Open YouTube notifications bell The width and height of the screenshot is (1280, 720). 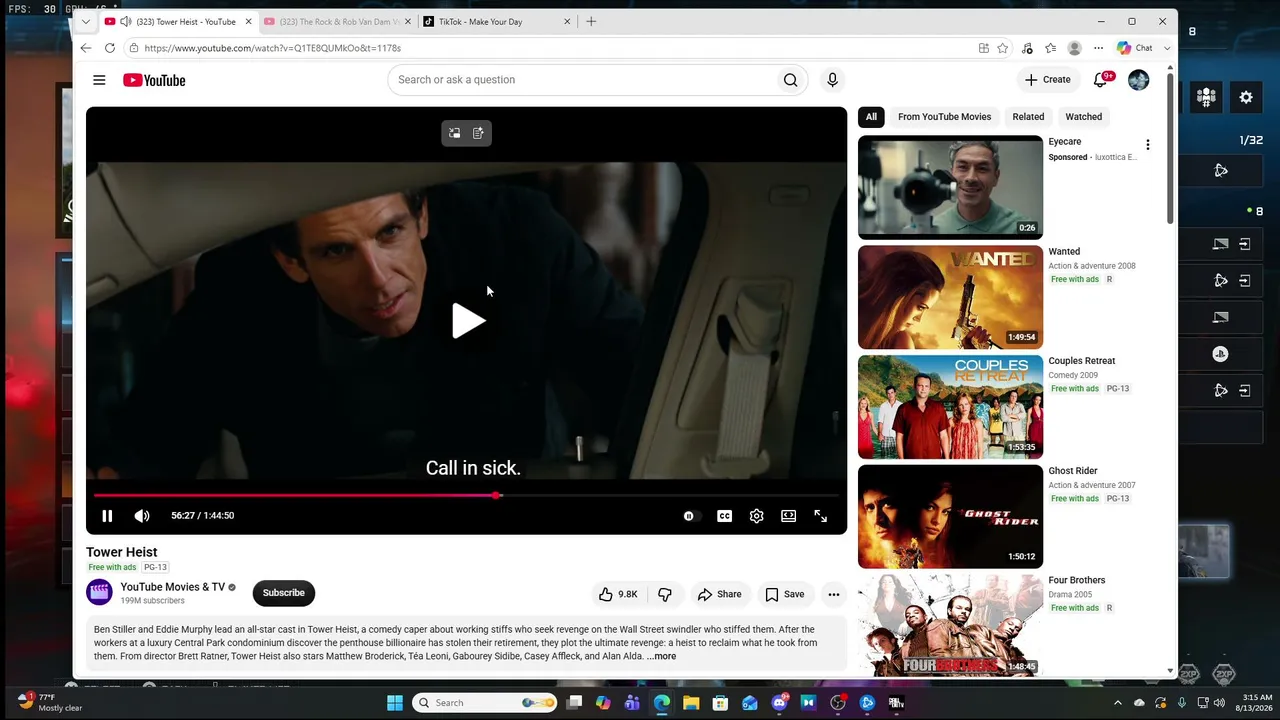coord(1101,80)
